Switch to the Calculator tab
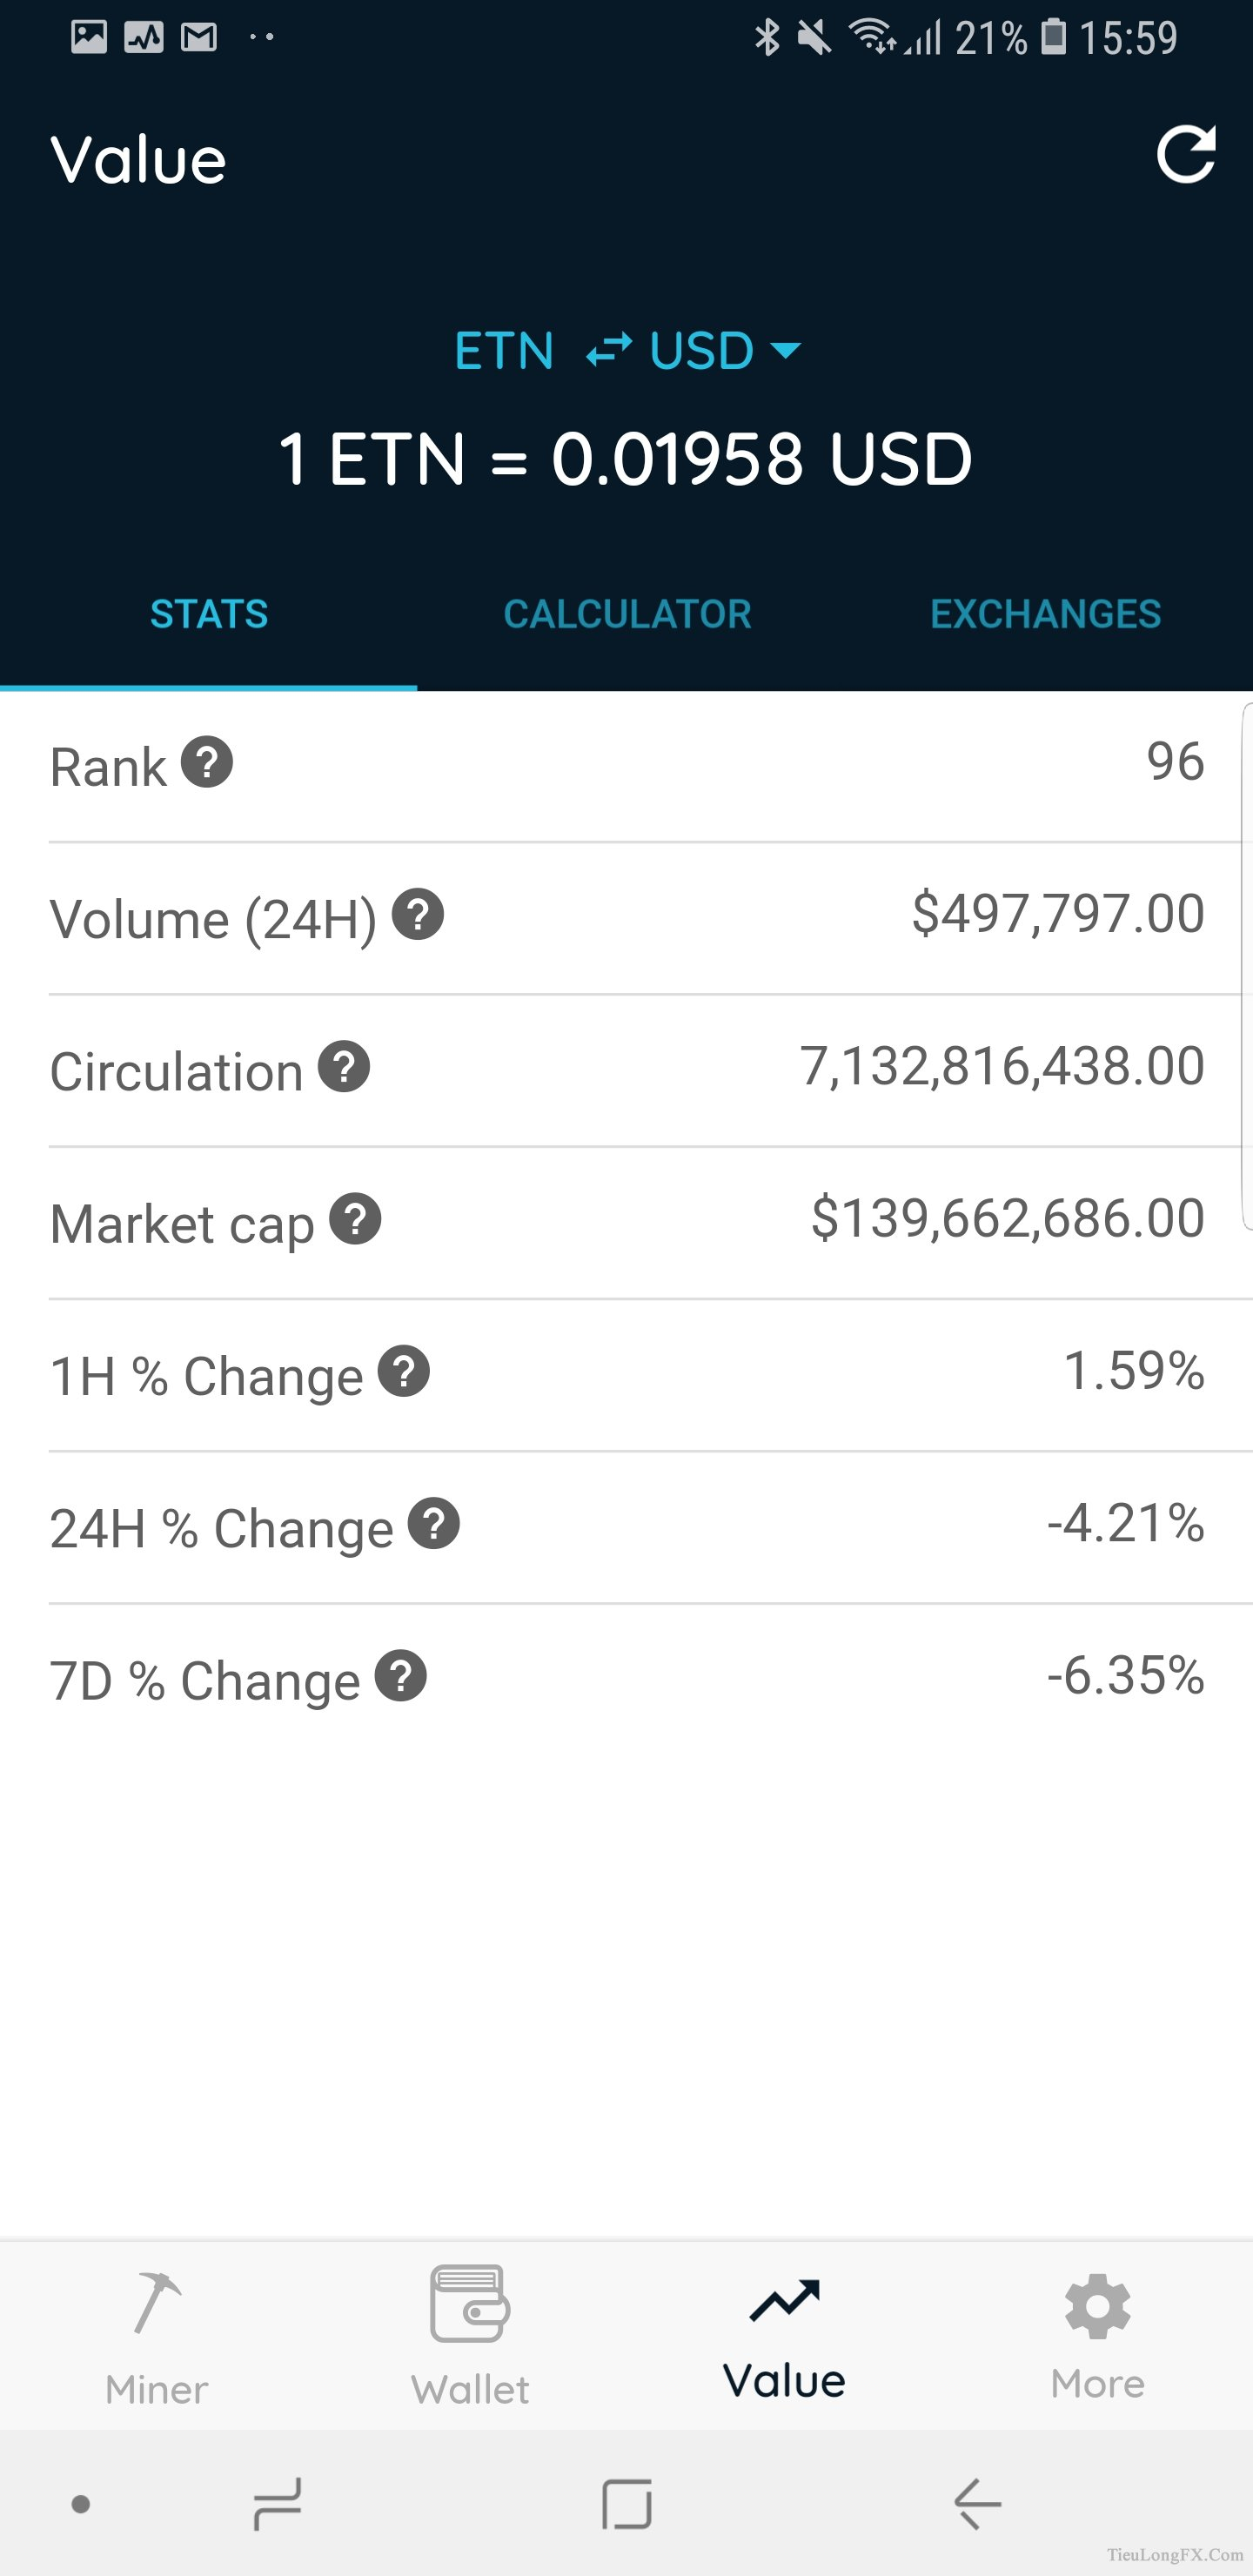 pyautogui.click(x=627, y=614)
